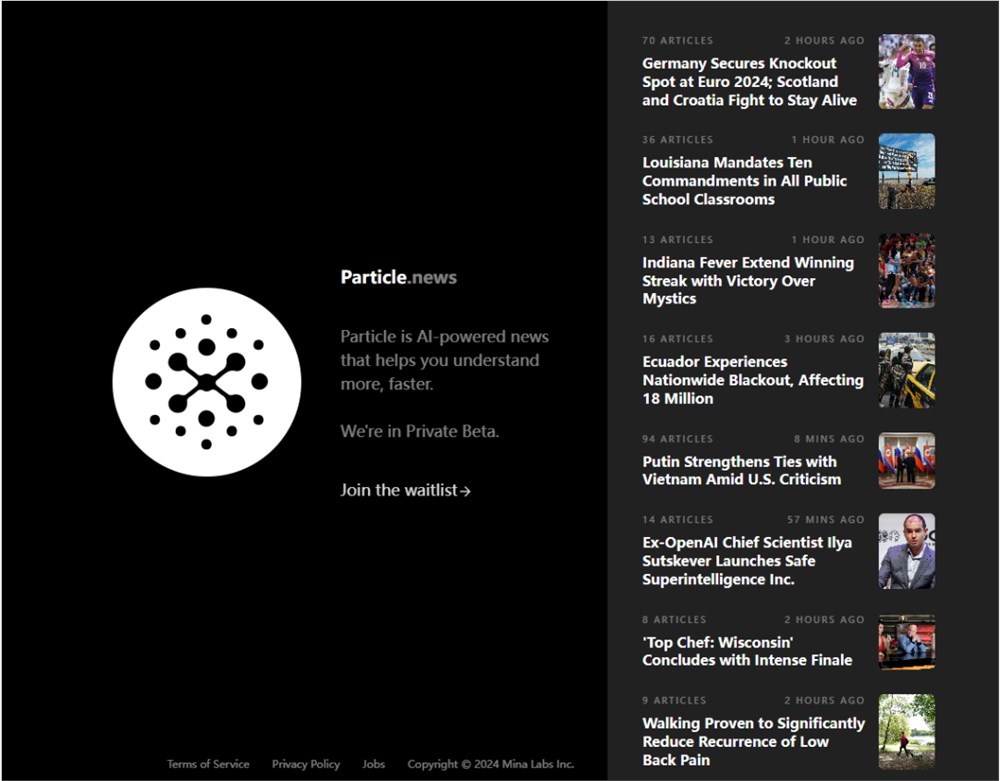Click the 36 ARTICLES label
This screenshot has height=781, width=1000.
(x=677, y=140)
